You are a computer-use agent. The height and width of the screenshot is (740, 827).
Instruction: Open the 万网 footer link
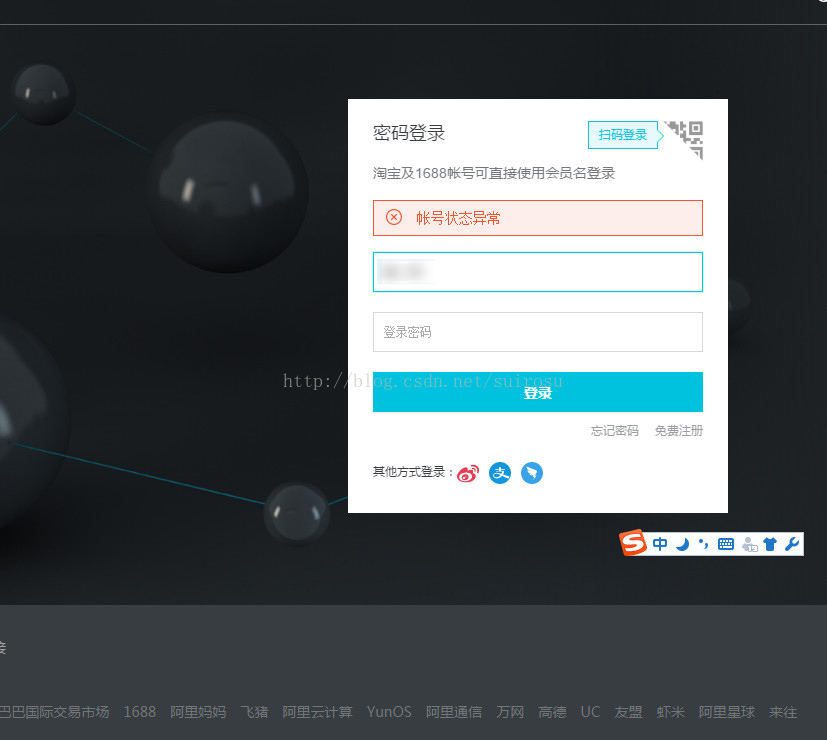pos(510,712)
